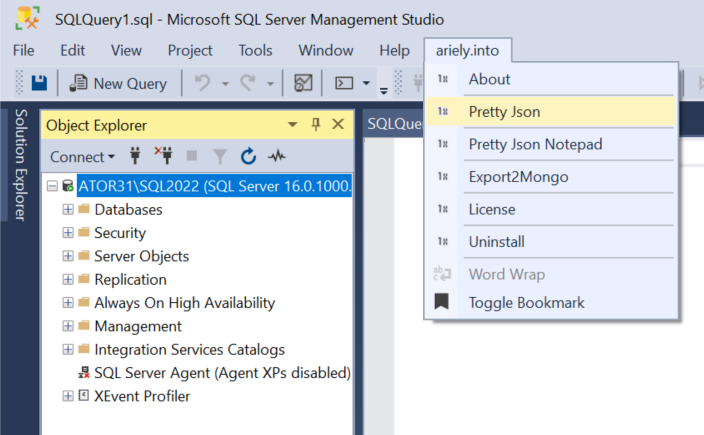Viewport: 704px width, 435px height.
Task: Expand the Security folder
Action: (x=68, y=233)
